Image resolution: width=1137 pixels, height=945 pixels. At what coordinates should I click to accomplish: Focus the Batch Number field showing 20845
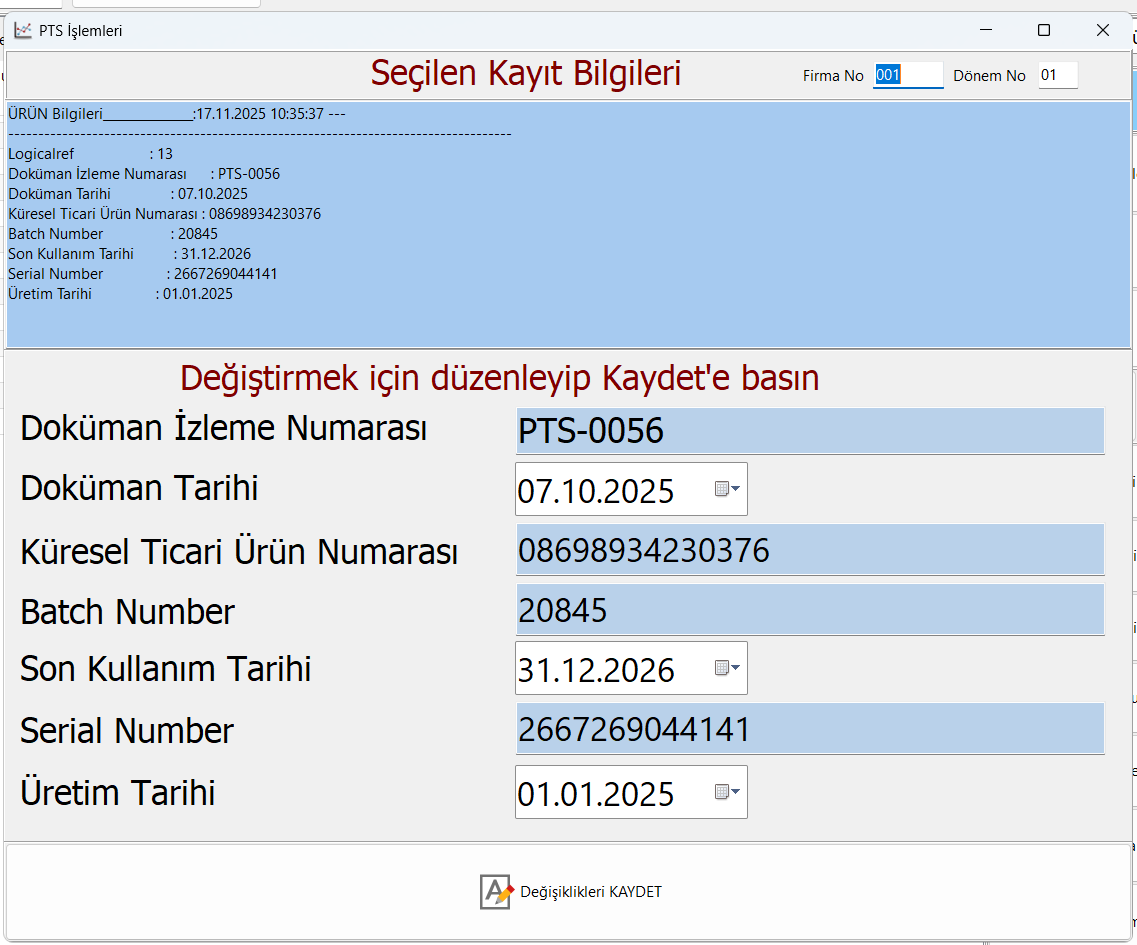(x=809, y=609)
